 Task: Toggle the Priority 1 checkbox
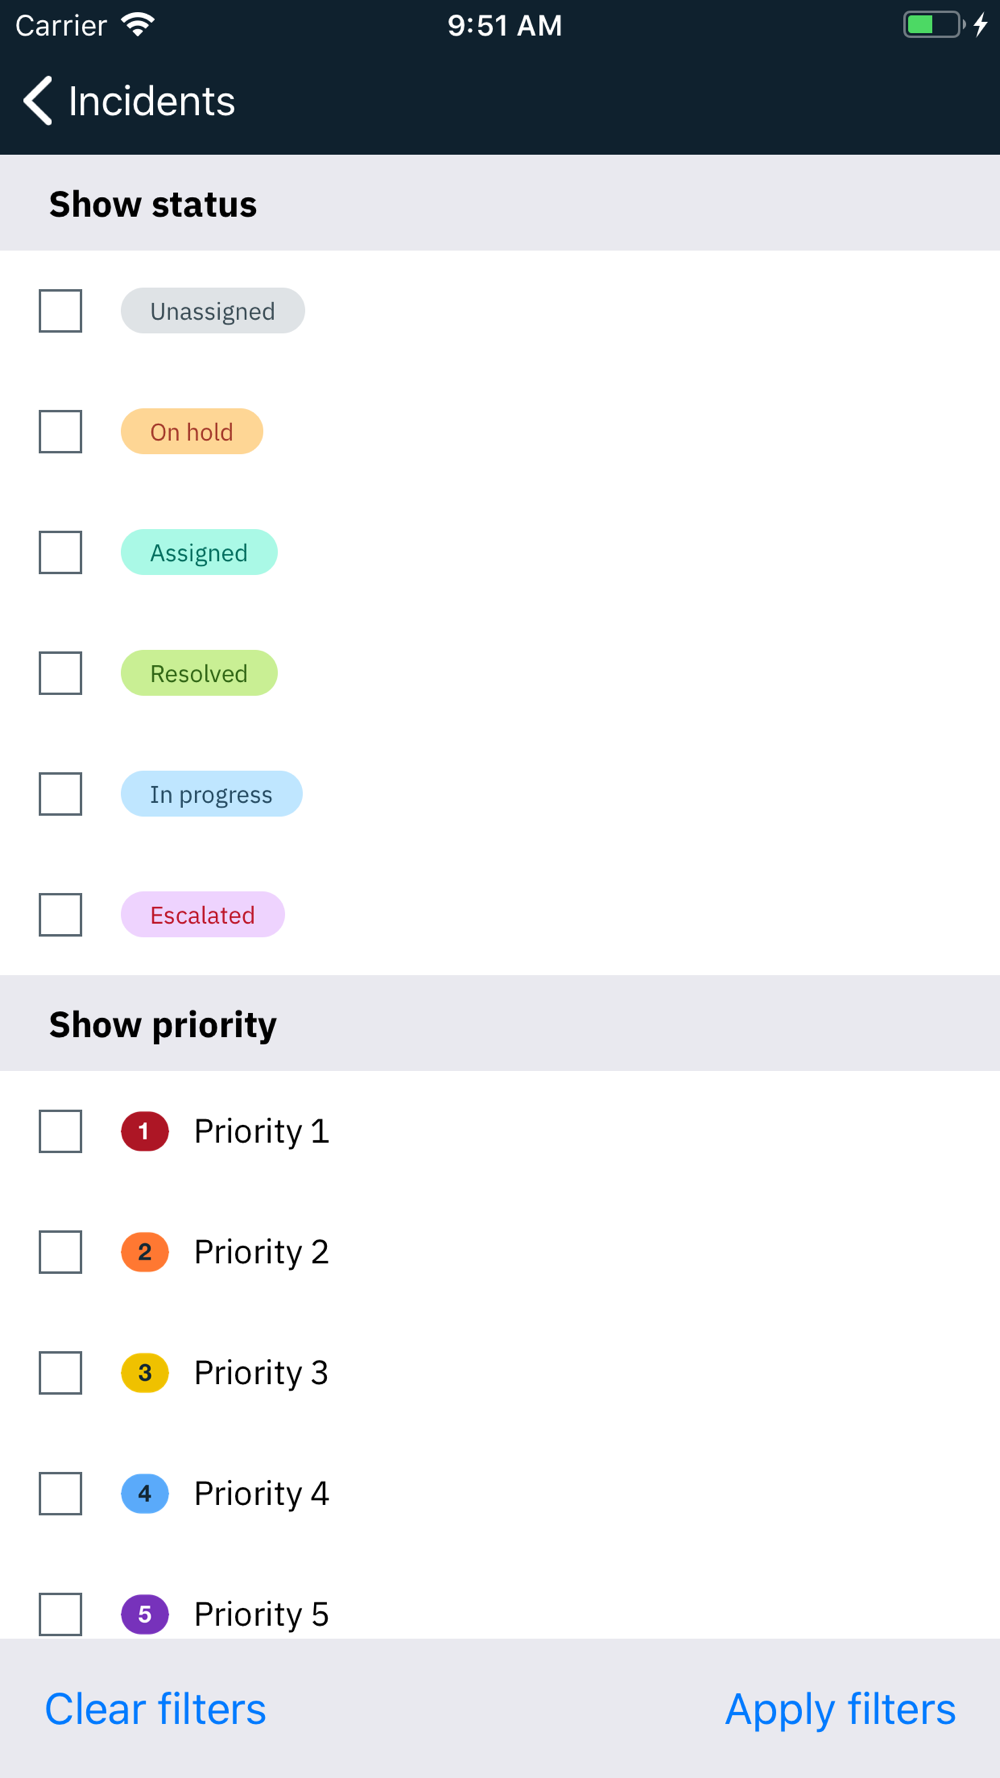(61, 1131)
